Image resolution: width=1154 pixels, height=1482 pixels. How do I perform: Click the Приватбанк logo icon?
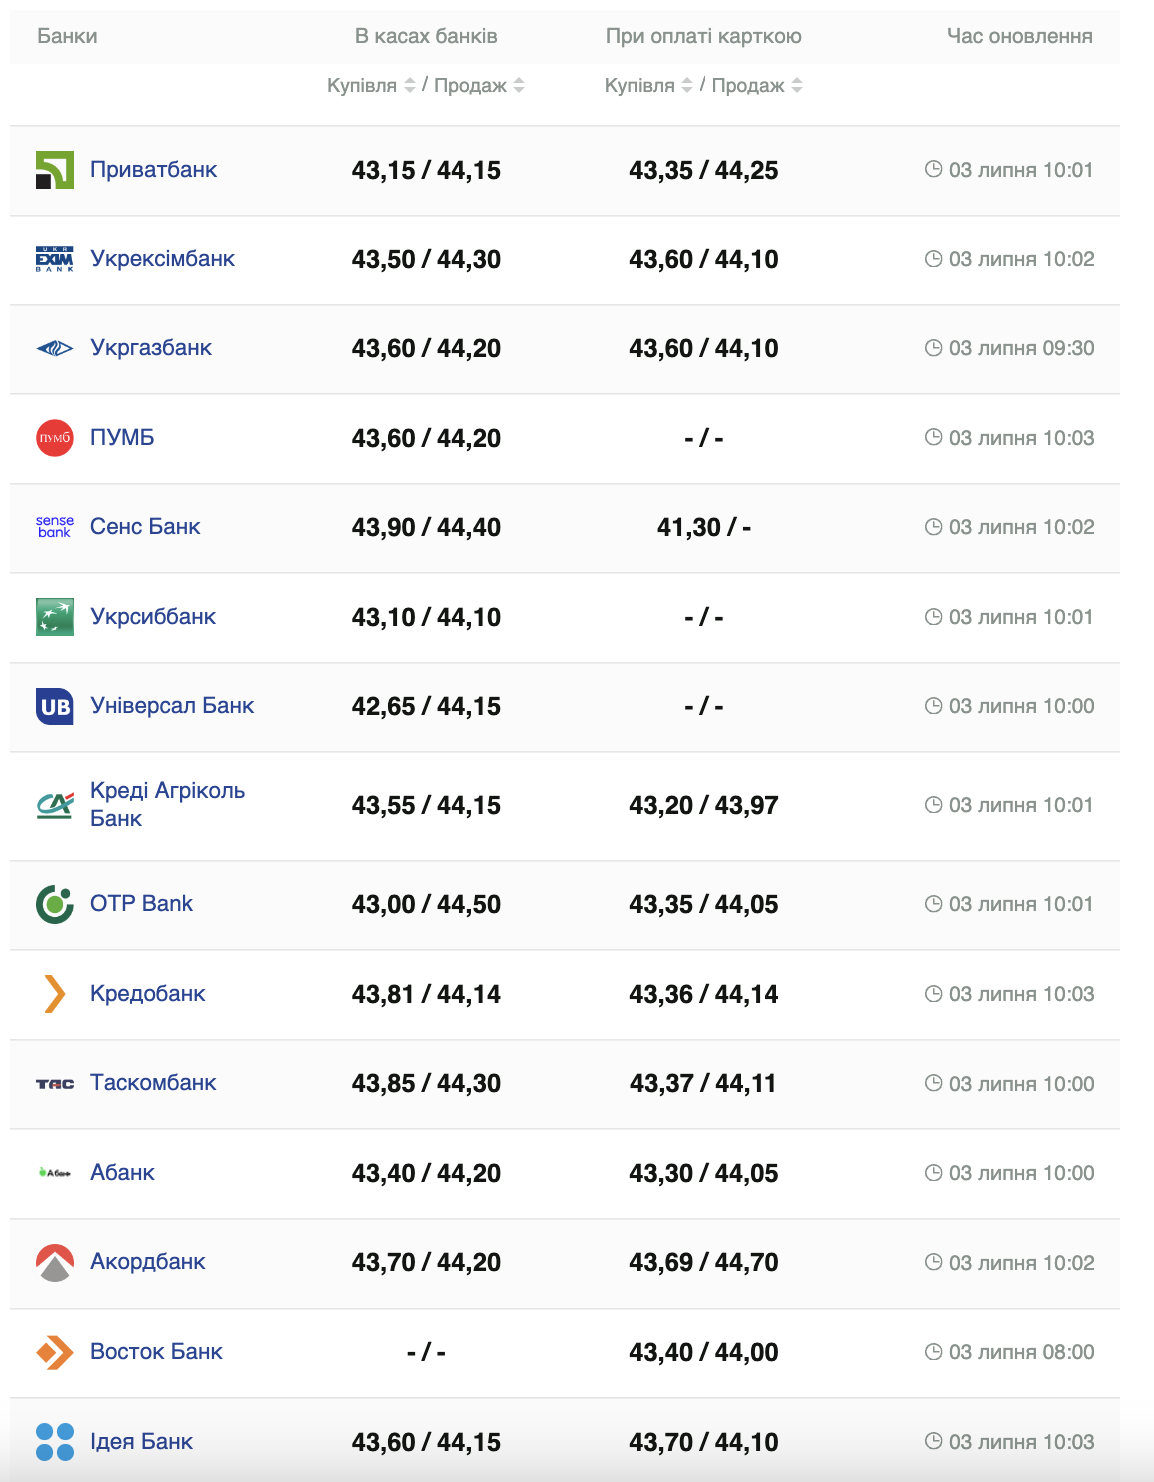click(x=55, y=170)
